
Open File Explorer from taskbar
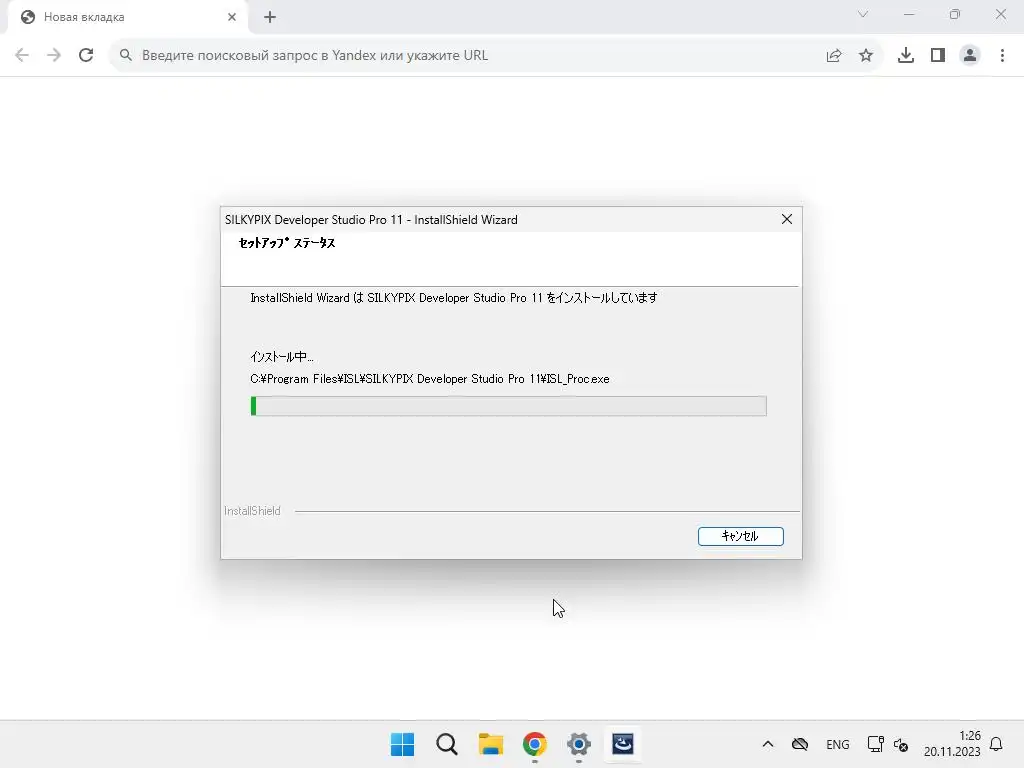point(490,744)
